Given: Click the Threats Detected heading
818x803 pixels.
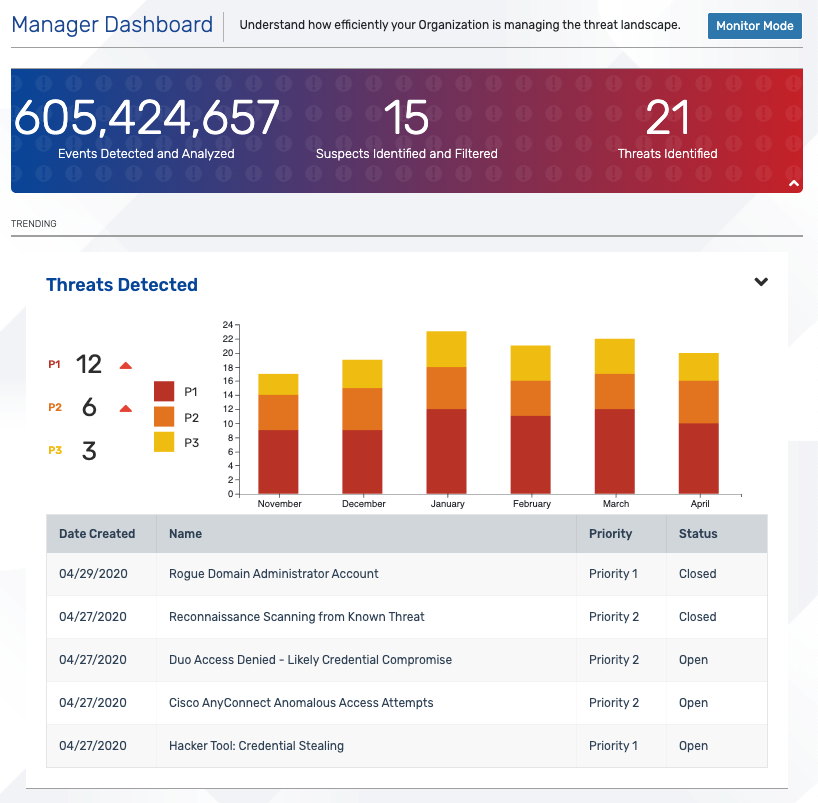Looking at the screenshot, I should pos(122,285).
